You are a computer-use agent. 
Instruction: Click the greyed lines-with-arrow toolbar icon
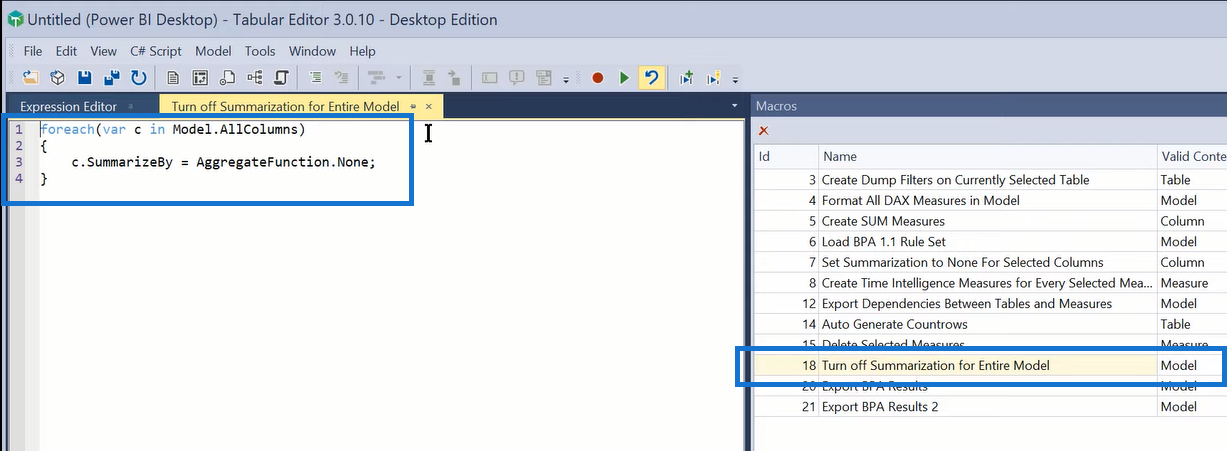click(x=454, y=77)
